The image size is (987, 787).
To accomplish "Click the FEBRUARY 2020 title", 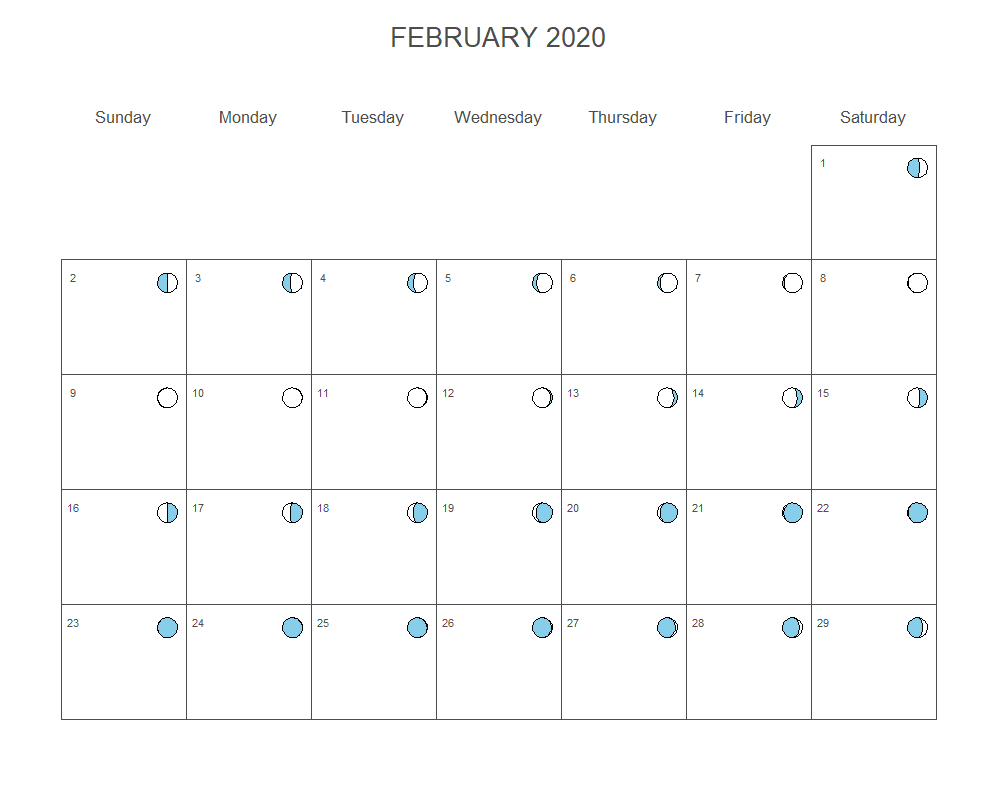I will (x=498, y=37).
